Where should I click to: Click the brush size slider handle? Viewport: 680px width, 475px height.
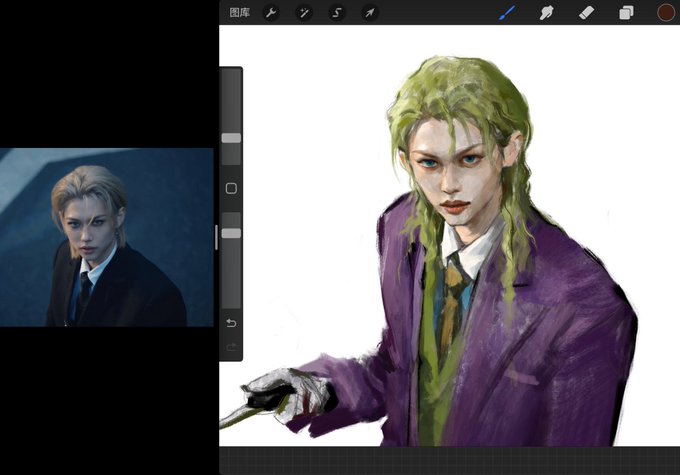click(x=231, y=138)
